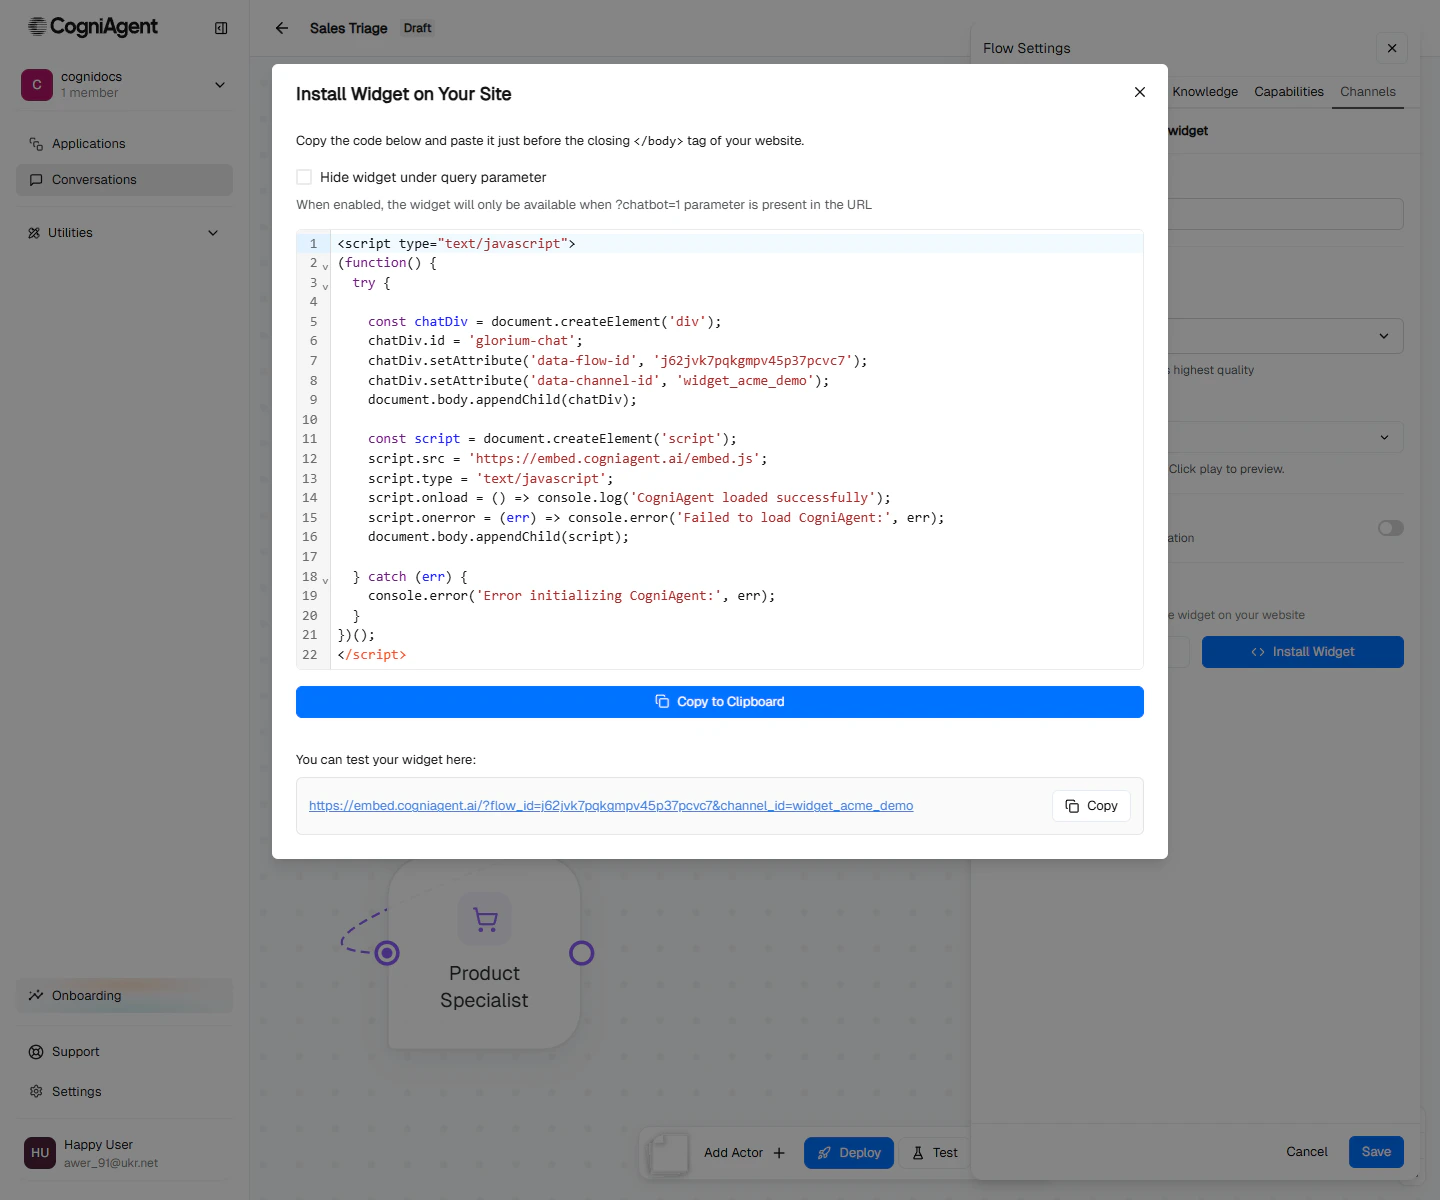Click Add Actor button
The height and width of the screenshot is (1200, 1440).
tap(744, 1153)
